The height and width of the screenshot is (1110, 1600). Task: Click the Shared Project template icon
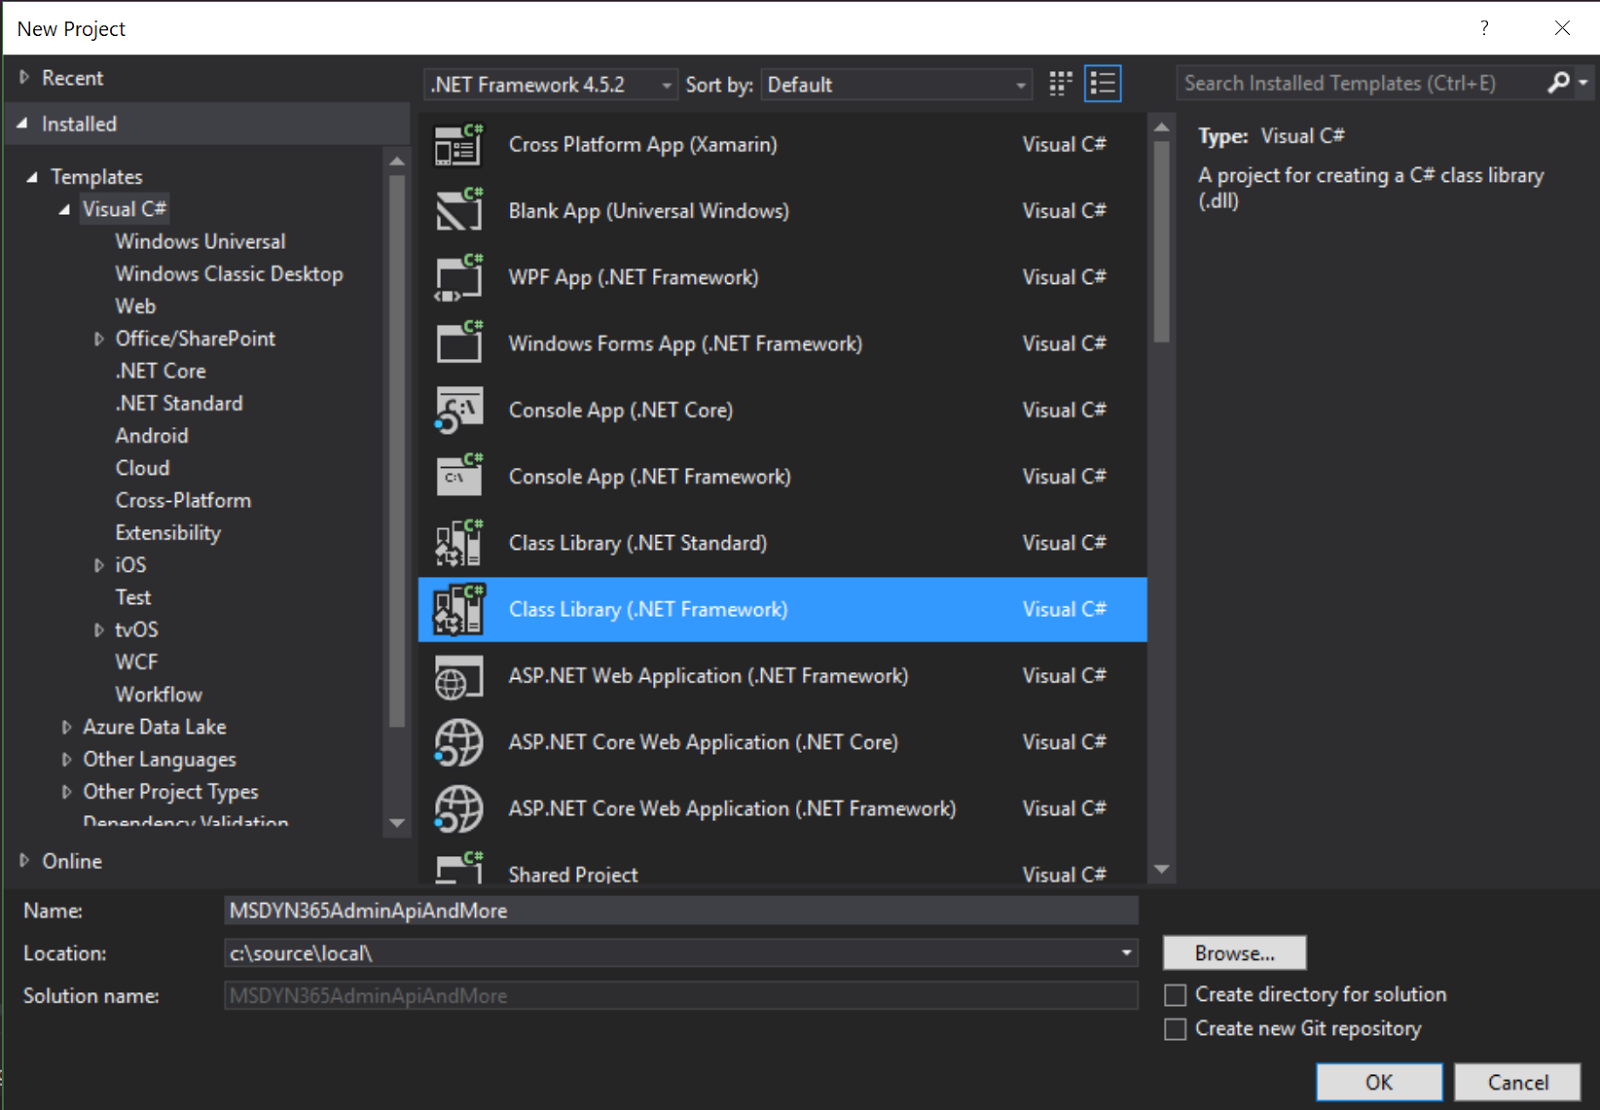click(x=459, y=867)
